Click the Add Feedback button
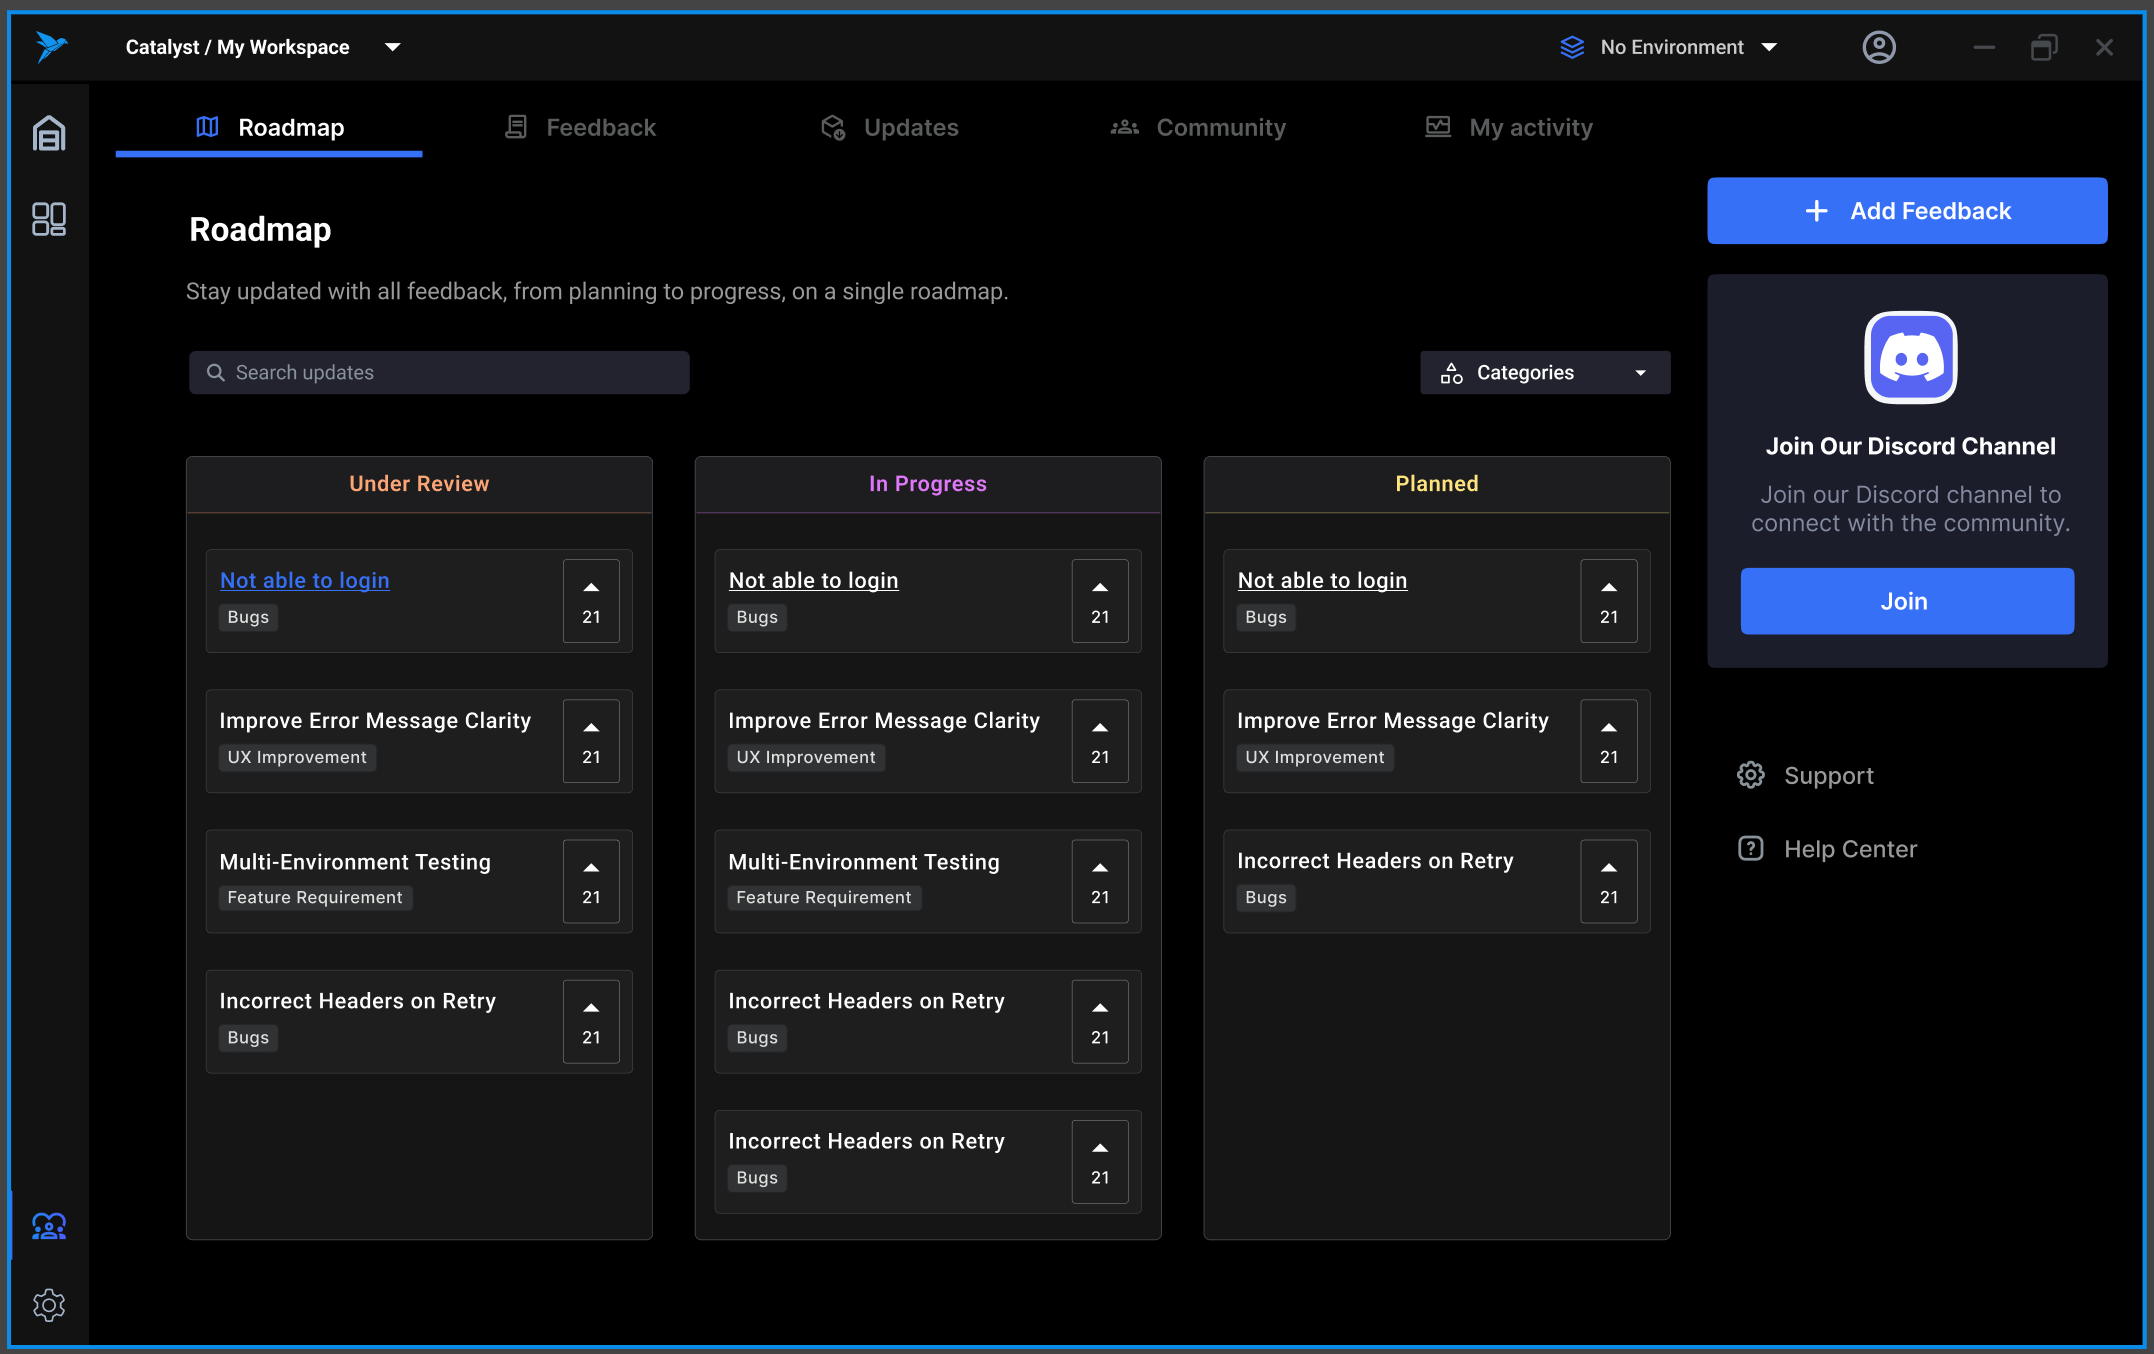The image size is (2154, 1354). coord(1907,211)
